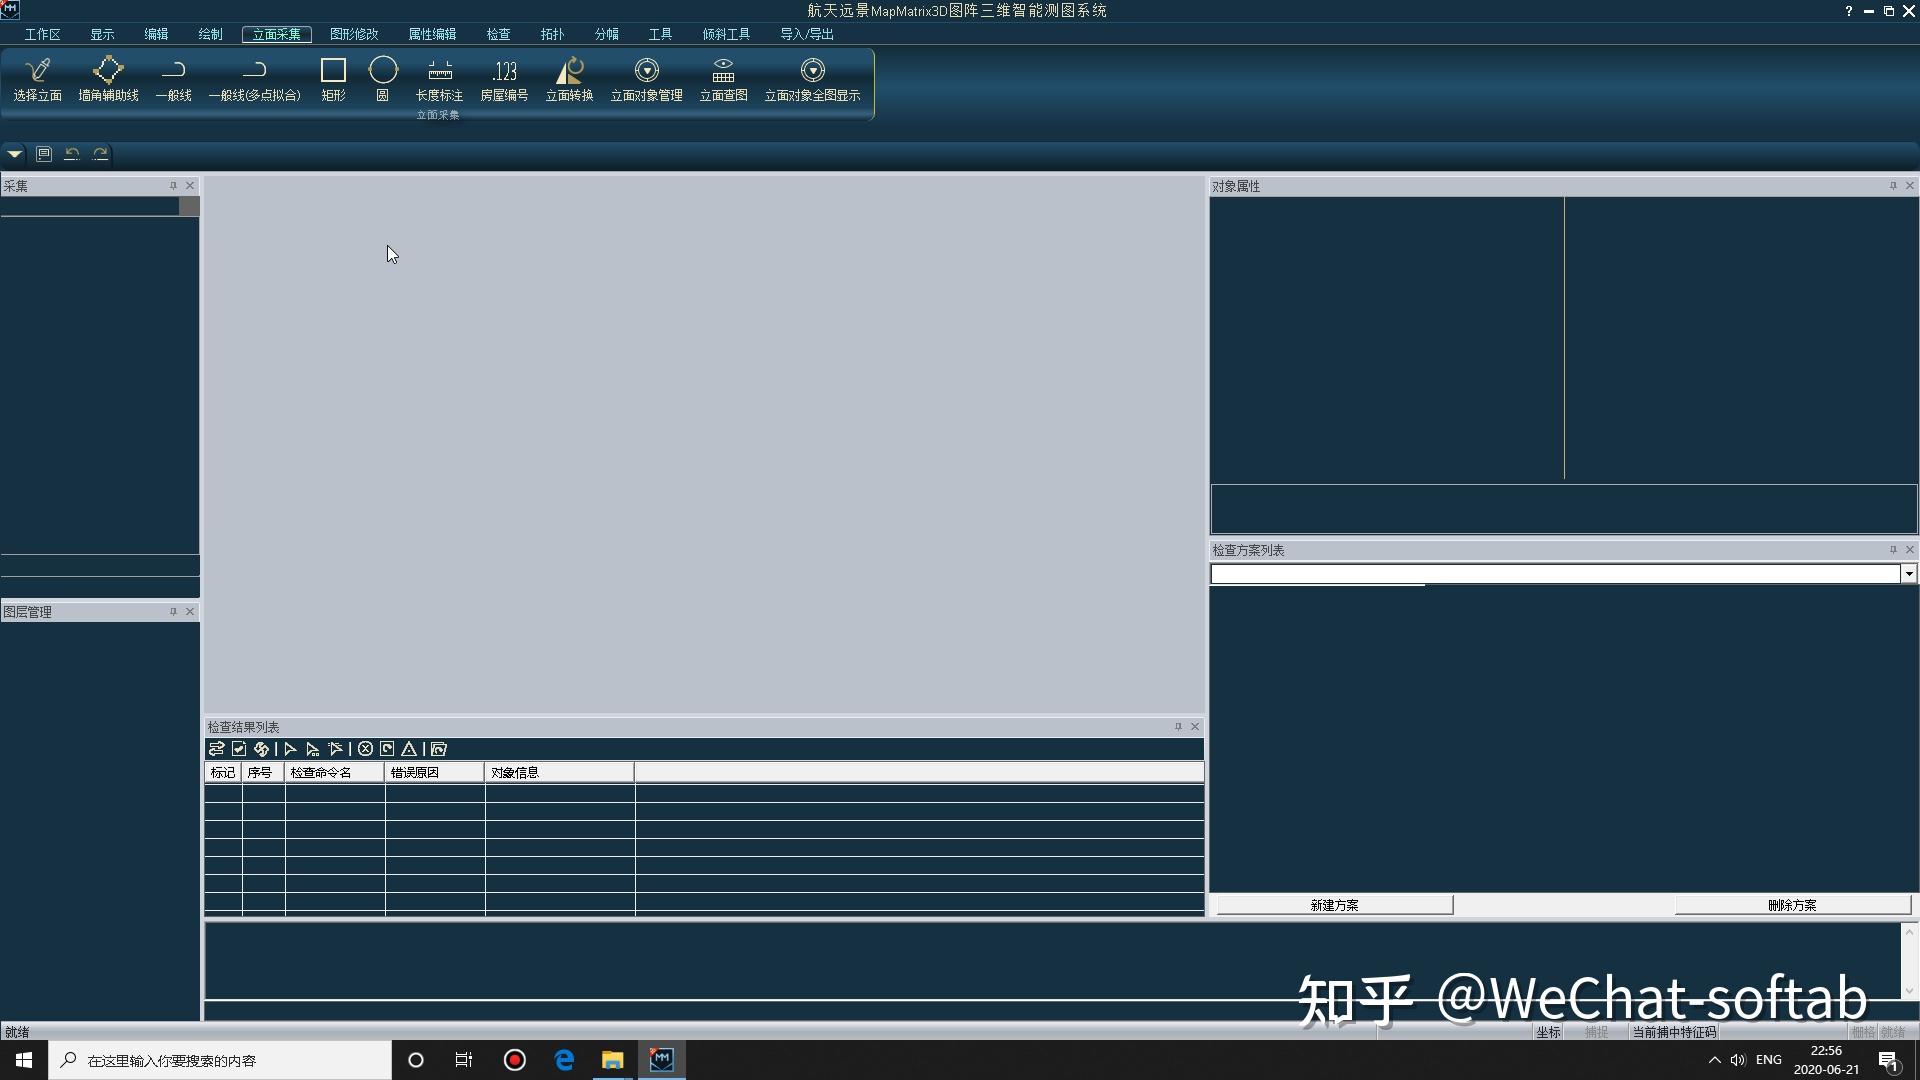Pin the 采集 panel

tap(173, 186)
